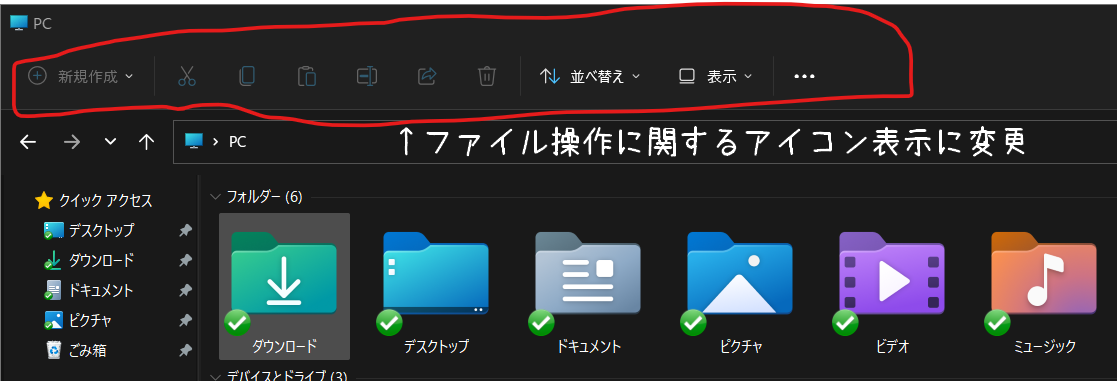Go forward with the right arrow

(72, 142)
